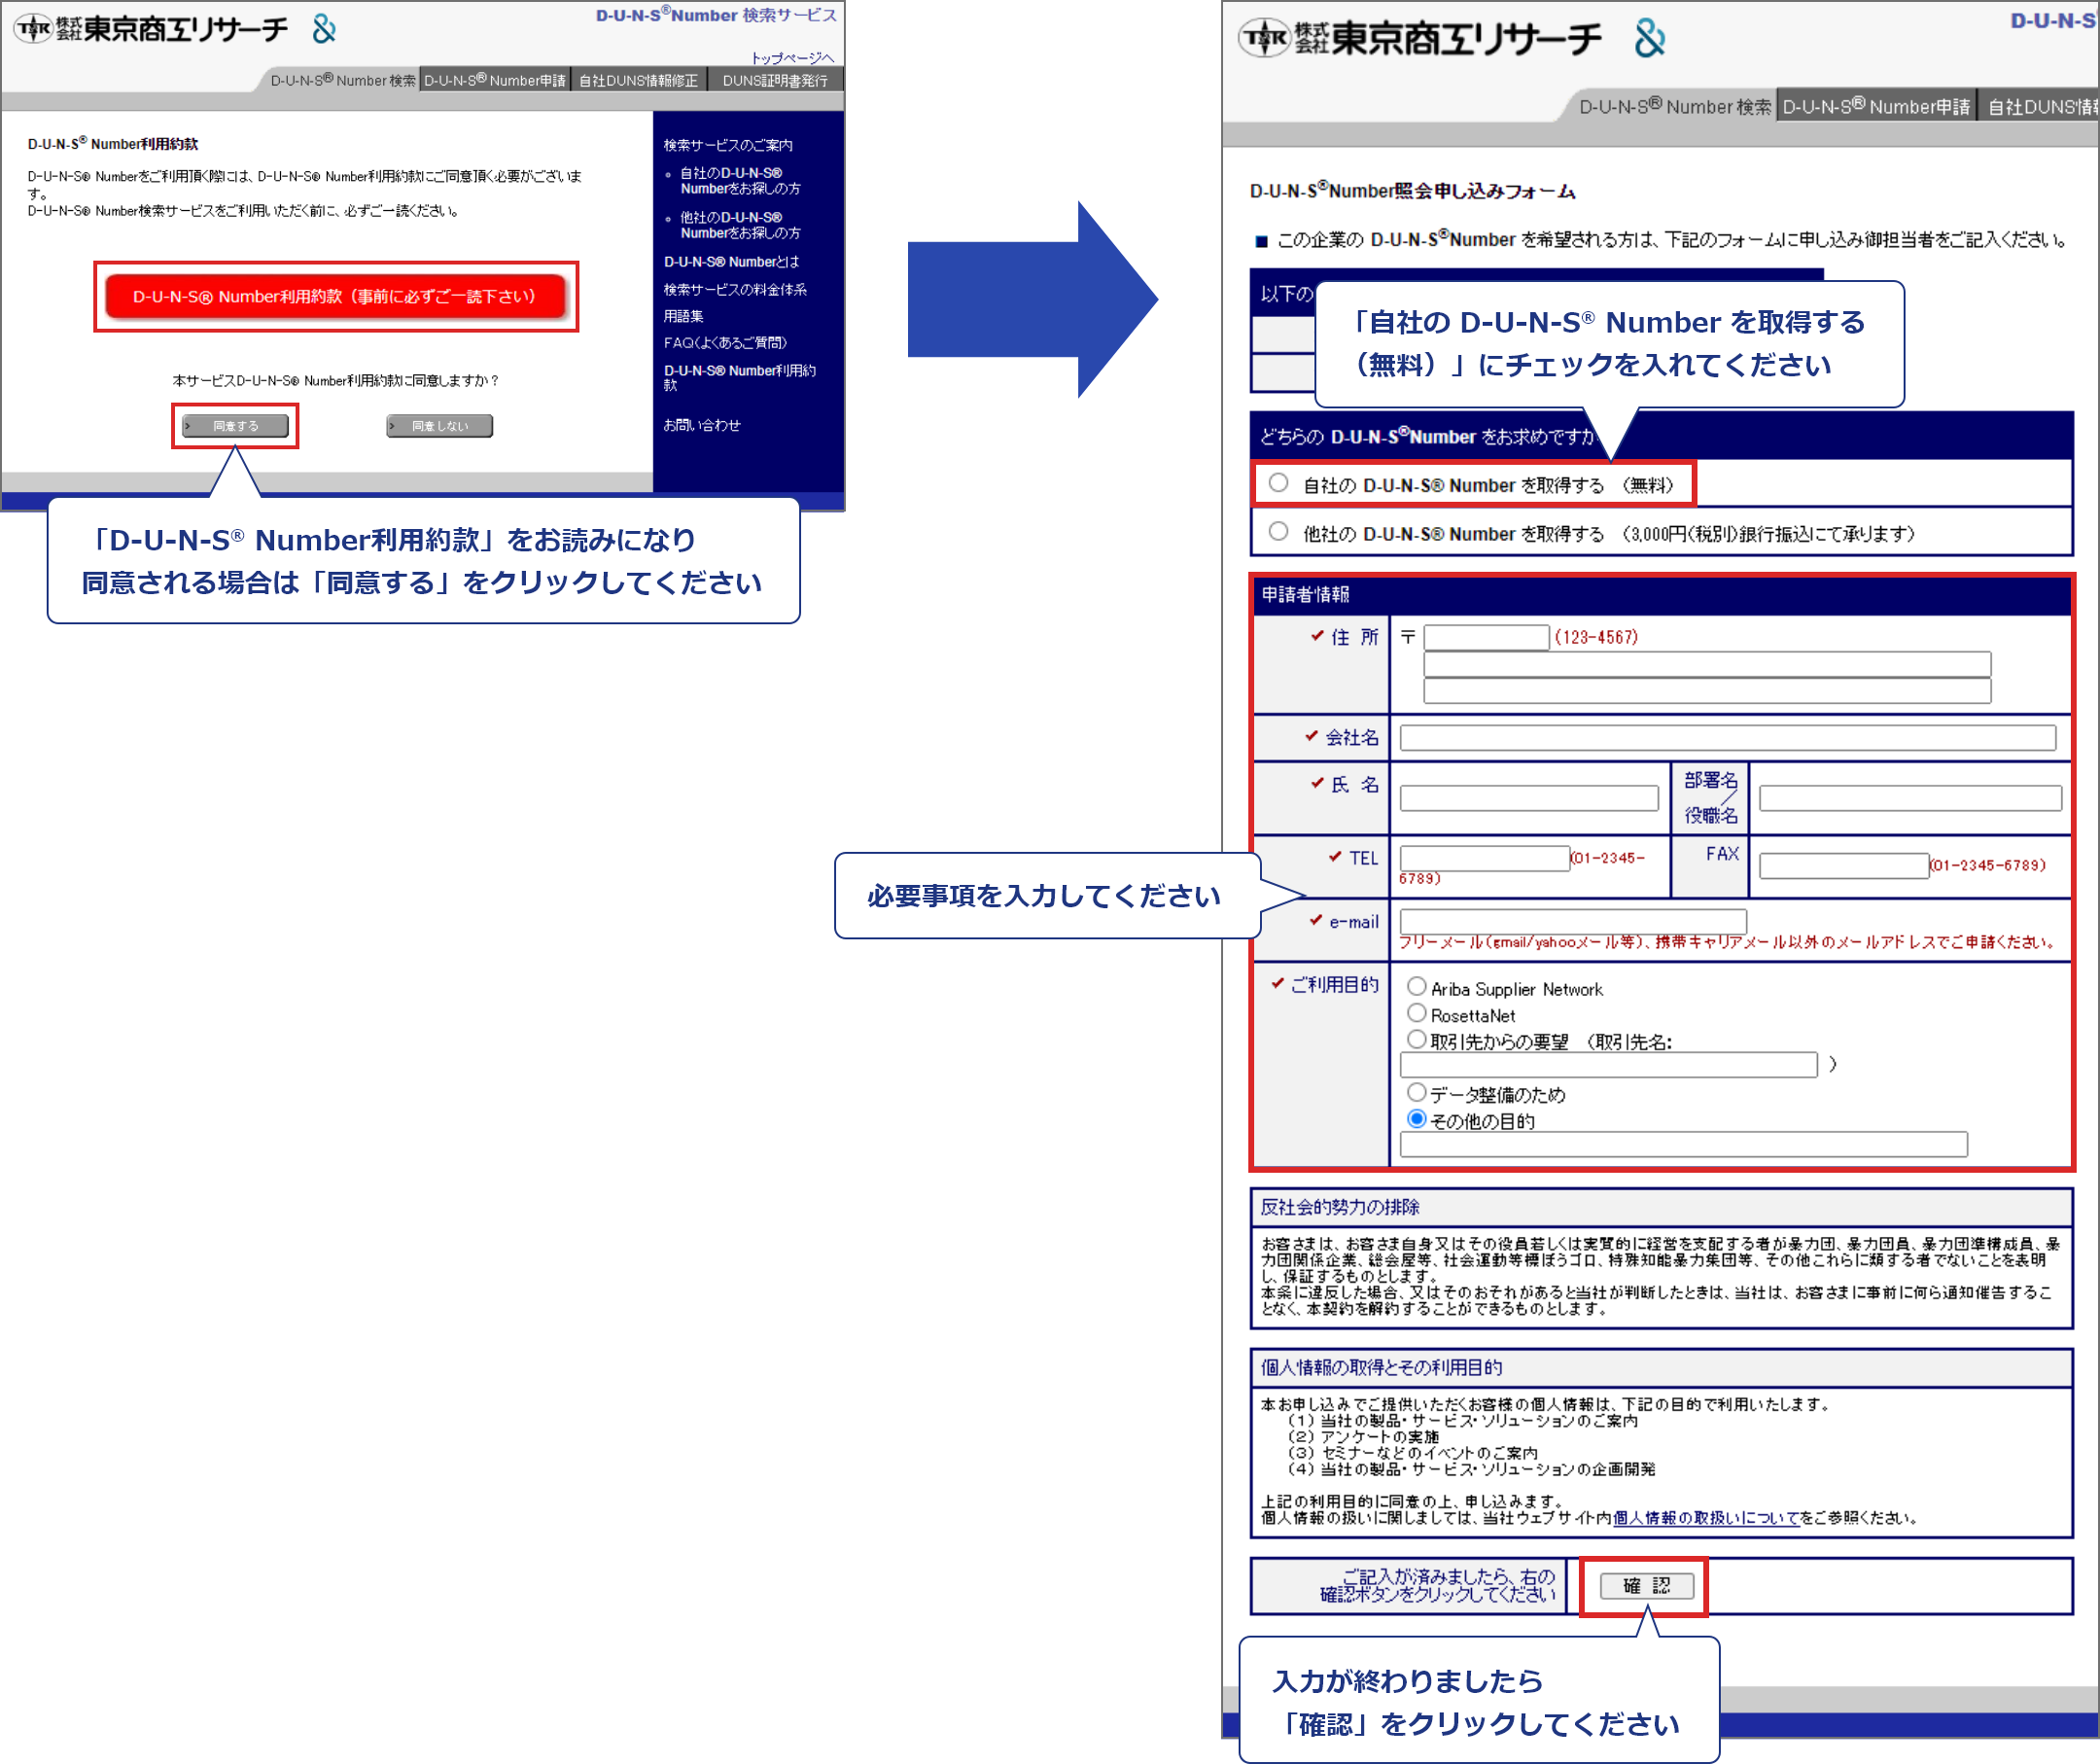Viewport: 2100px width, 1764px height.
Task: Click the first address line input
Action: (x=1707, y=665)
